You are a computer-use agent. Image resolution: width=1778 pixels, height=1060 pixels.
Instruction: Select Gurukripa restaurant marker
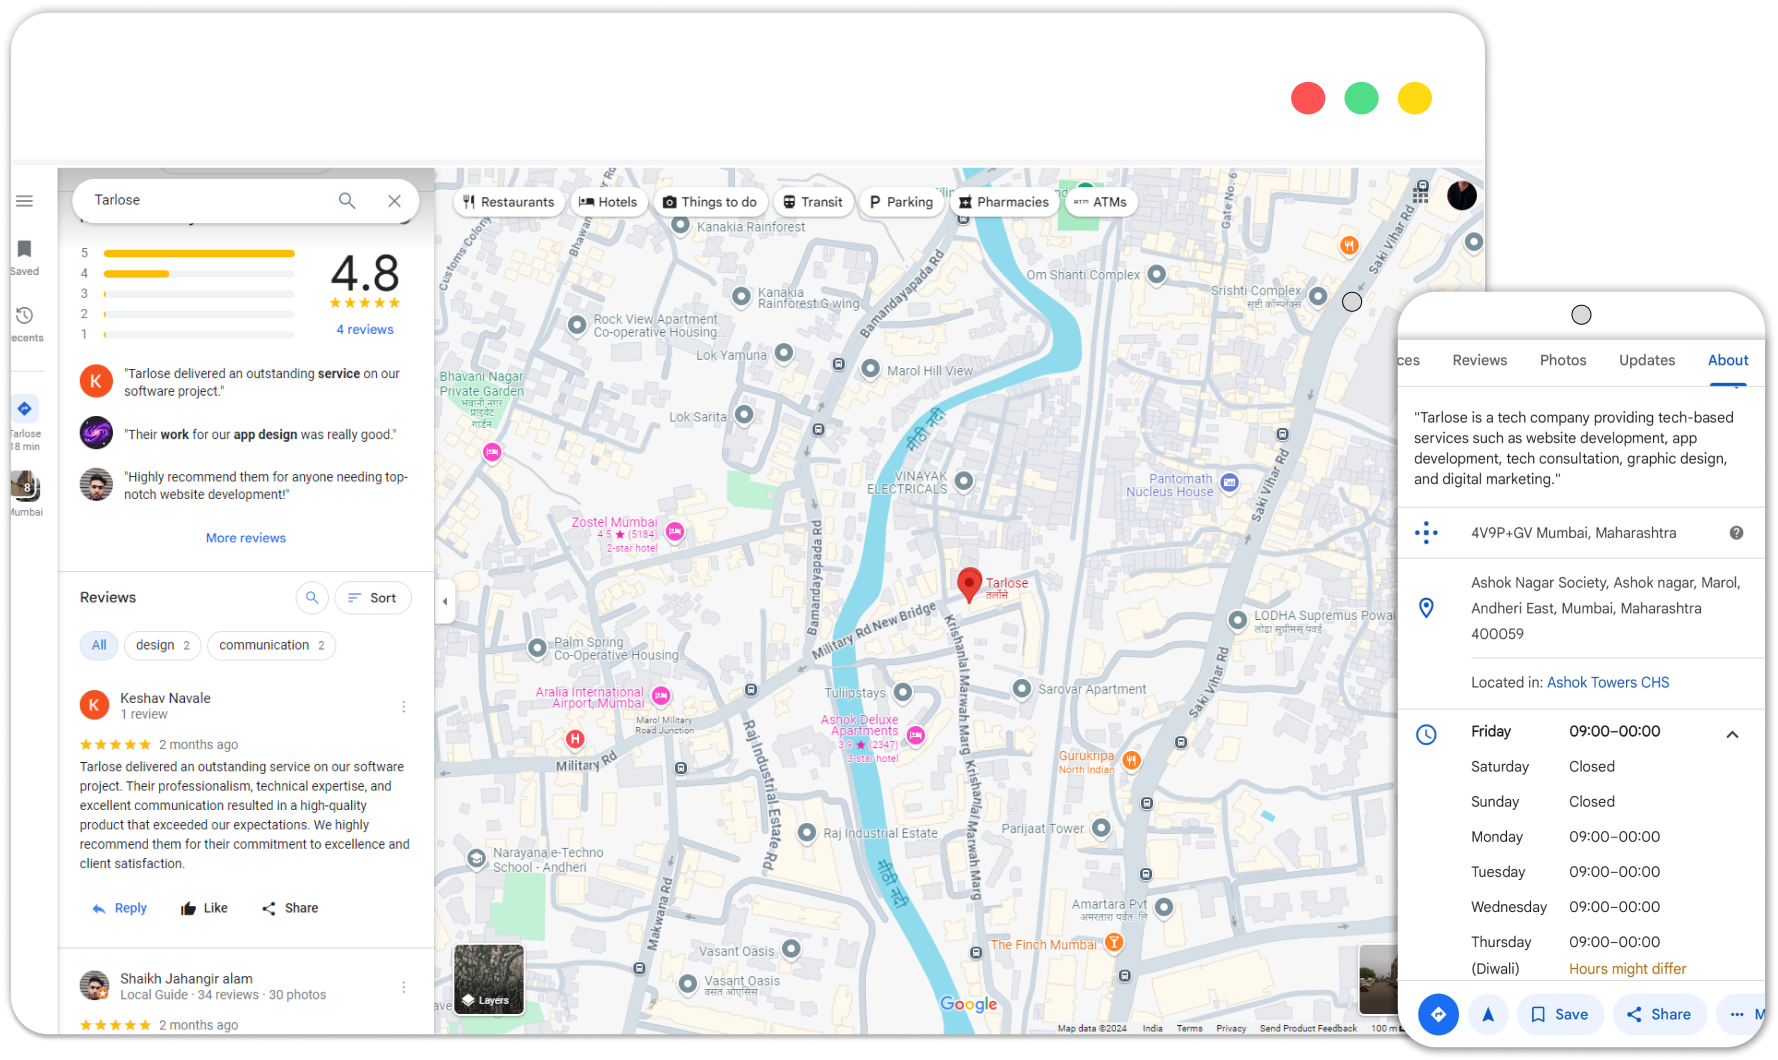(x=1131, y=760)
